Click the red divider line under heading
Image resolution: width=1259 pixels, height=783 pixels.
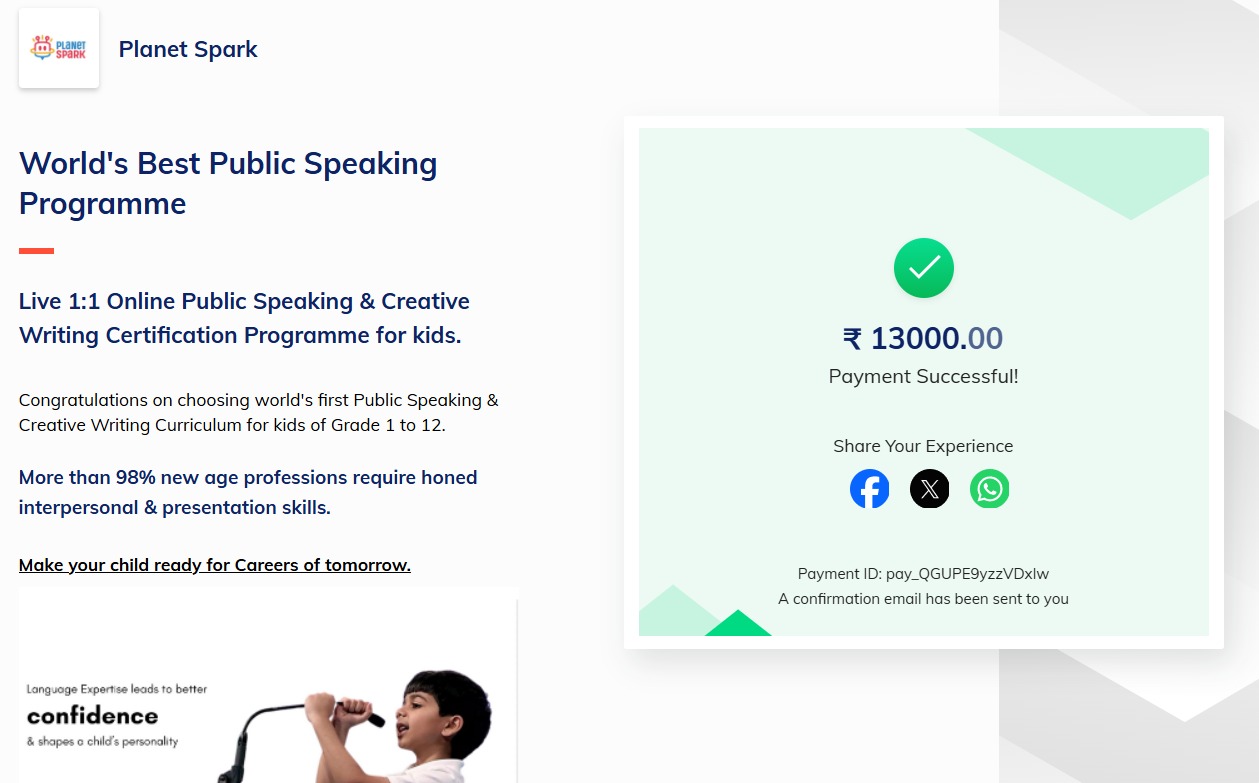point(36,251)
